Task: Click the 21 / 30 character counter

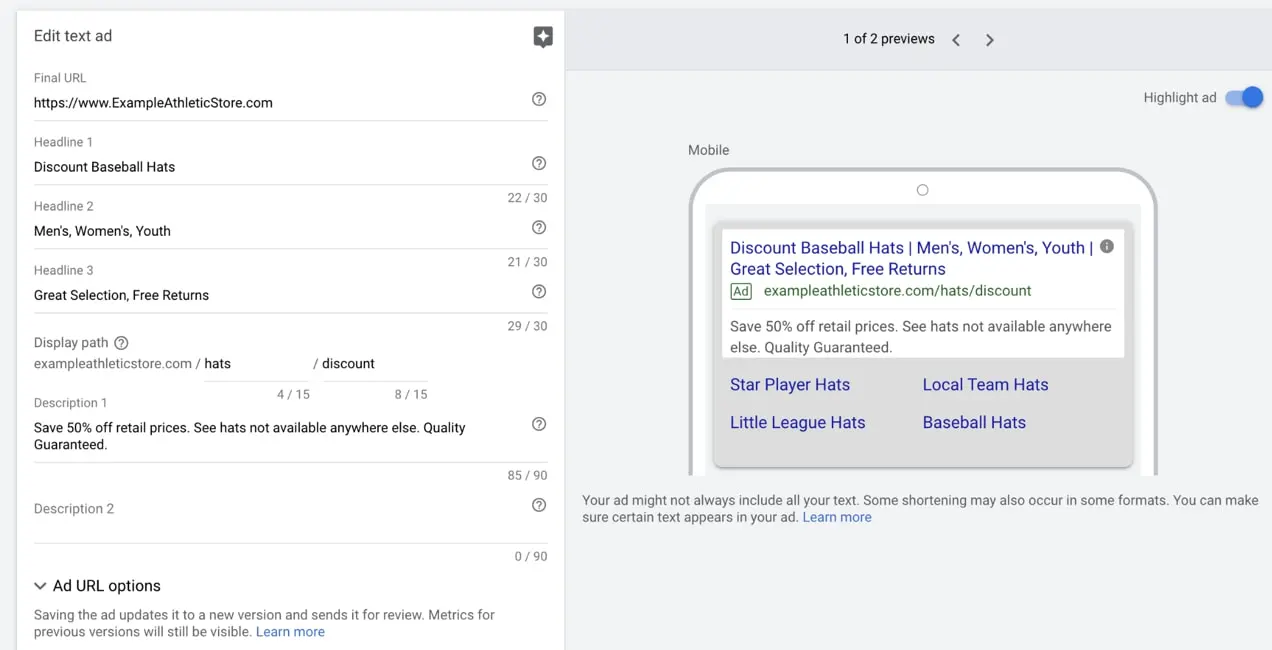Action: pos(527,262)
